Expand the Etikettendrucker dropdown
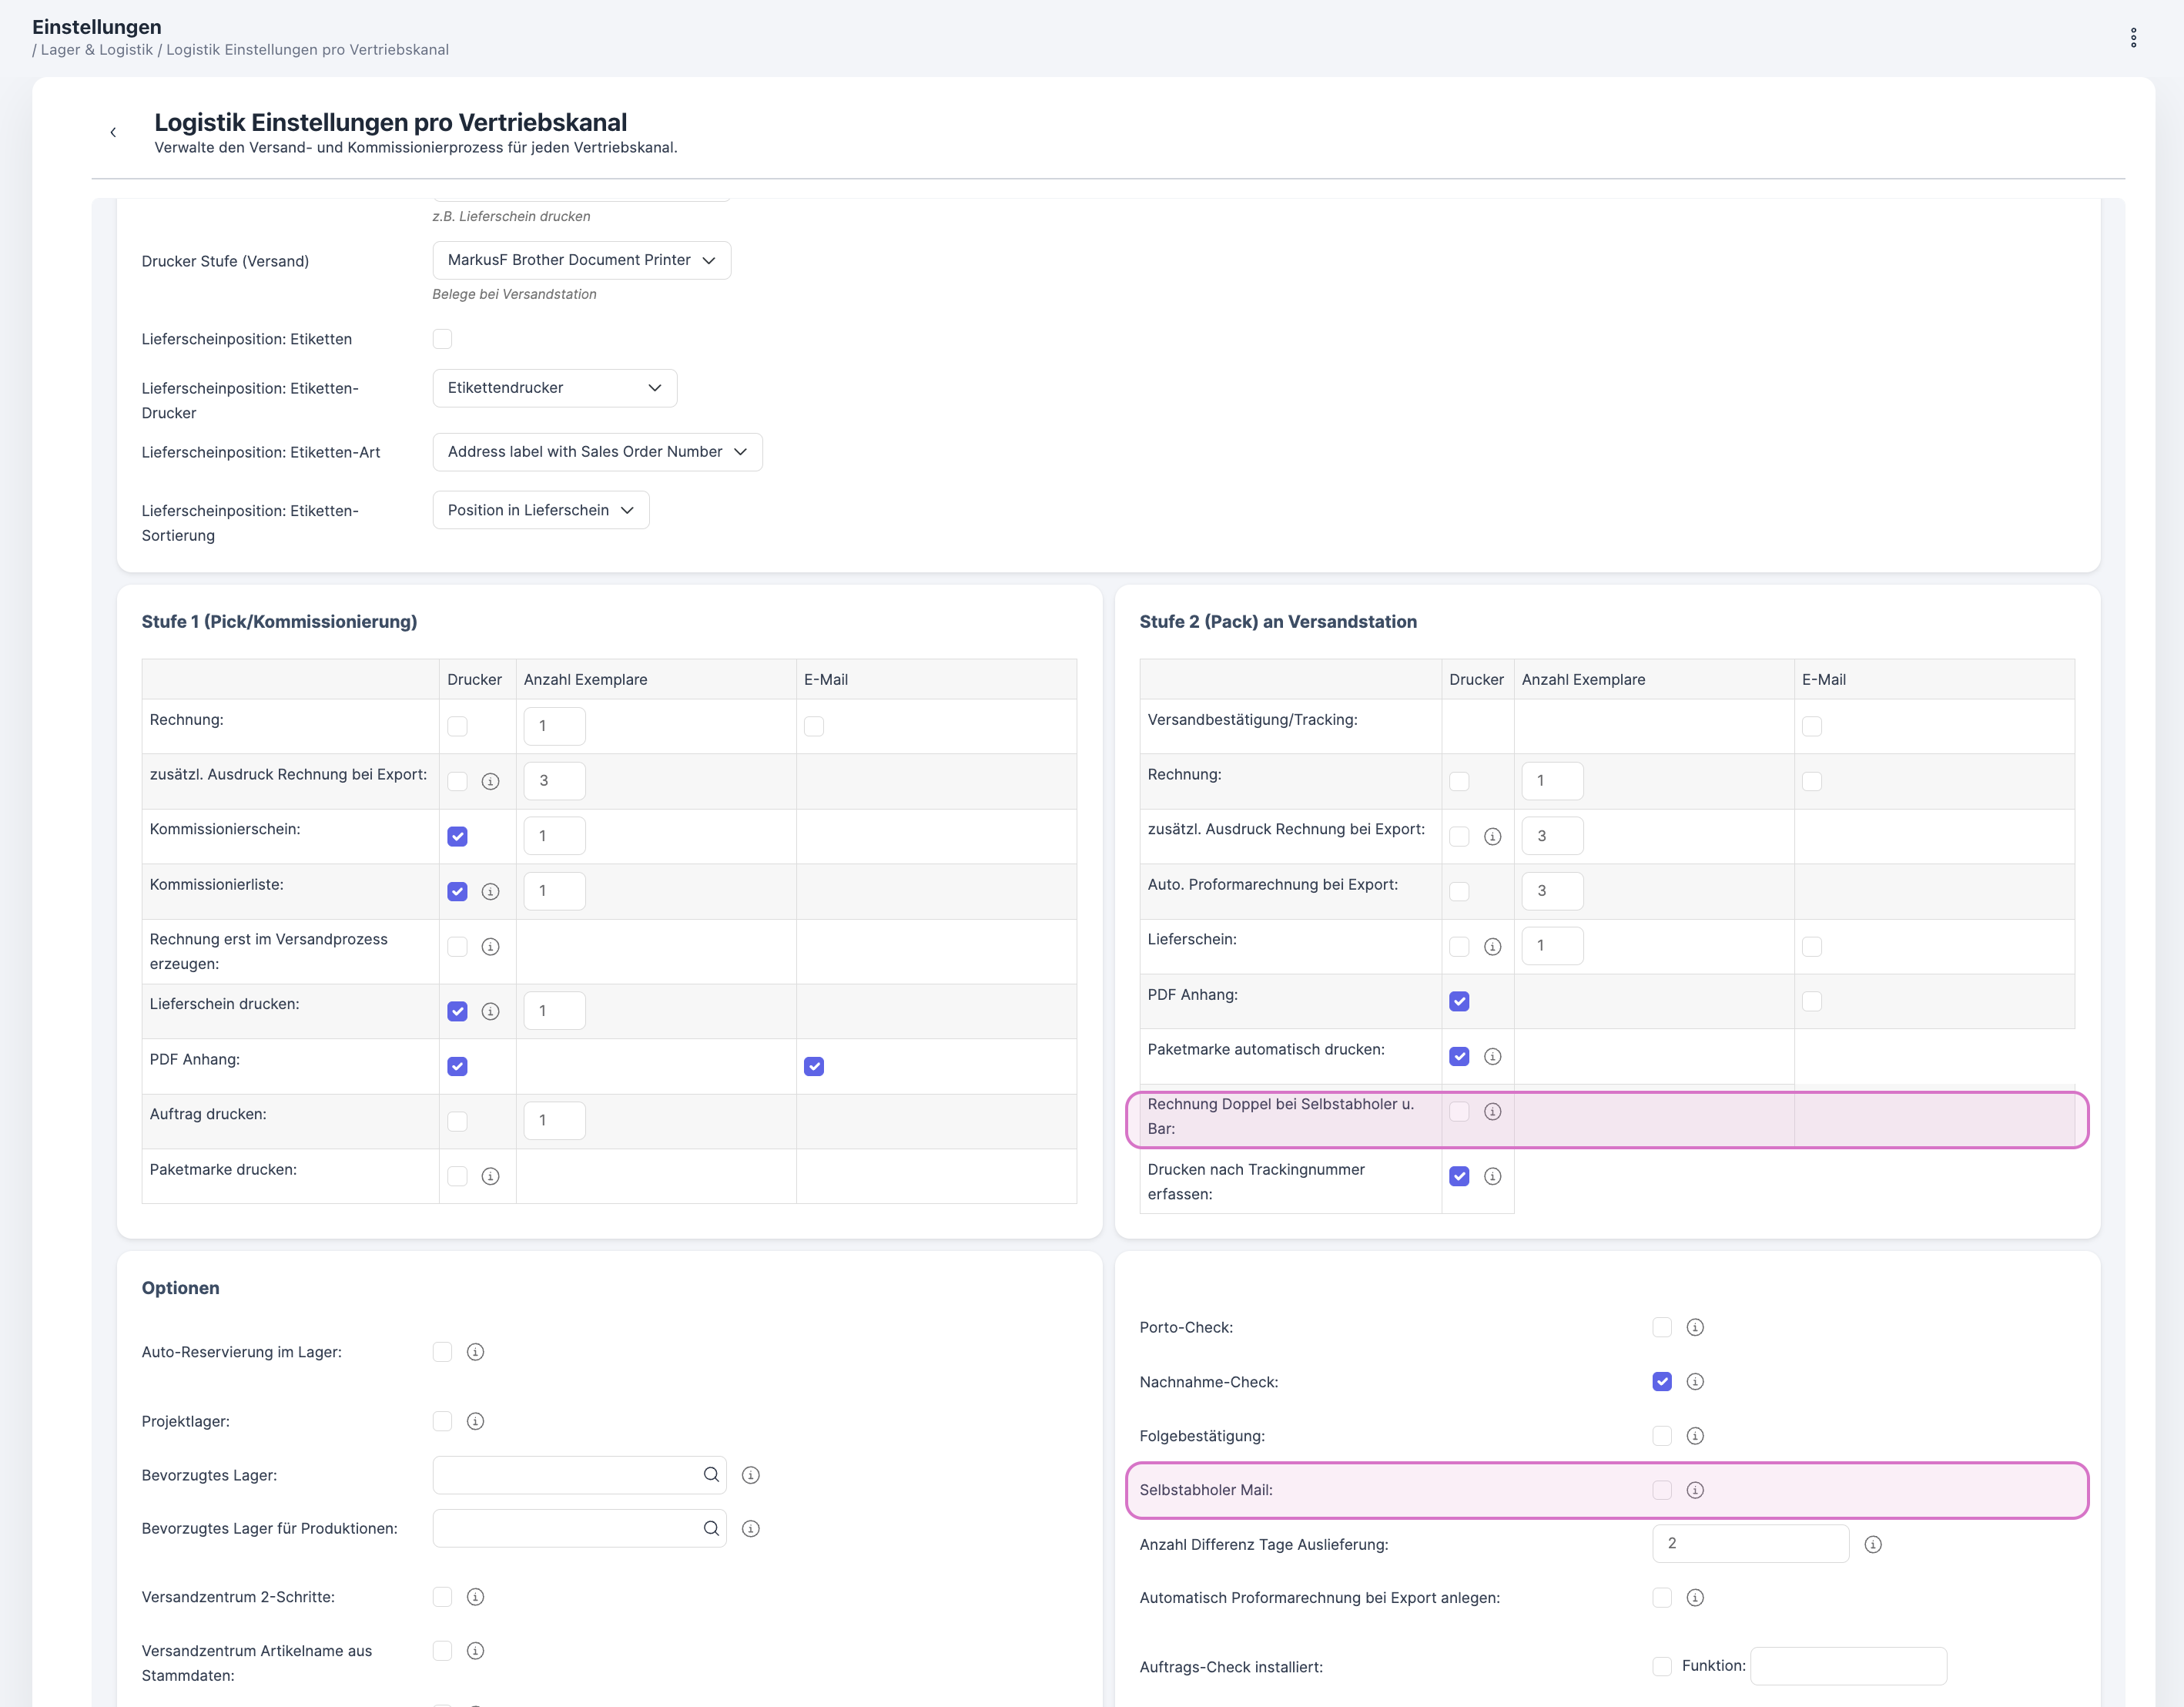Screen dimensions: 2184x1707 click(x=554, y=388)
